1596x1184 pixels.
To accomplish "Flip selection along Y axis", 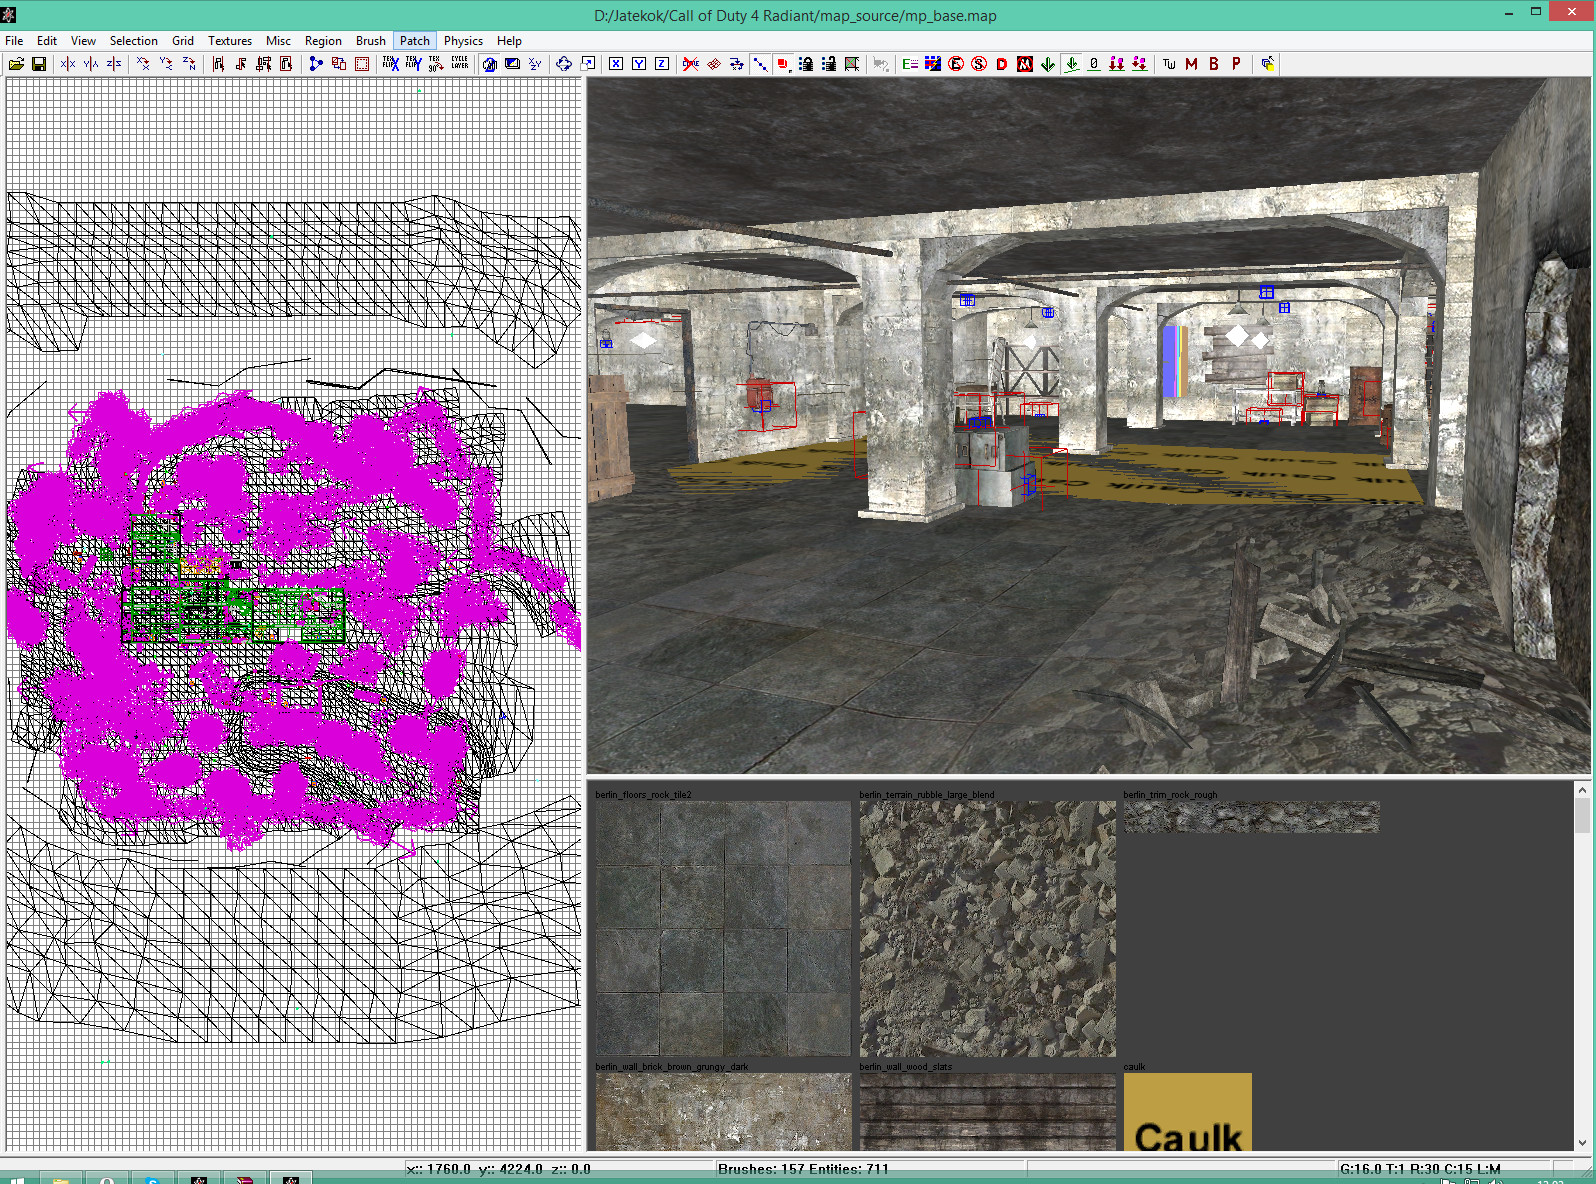I will [91, 64].
